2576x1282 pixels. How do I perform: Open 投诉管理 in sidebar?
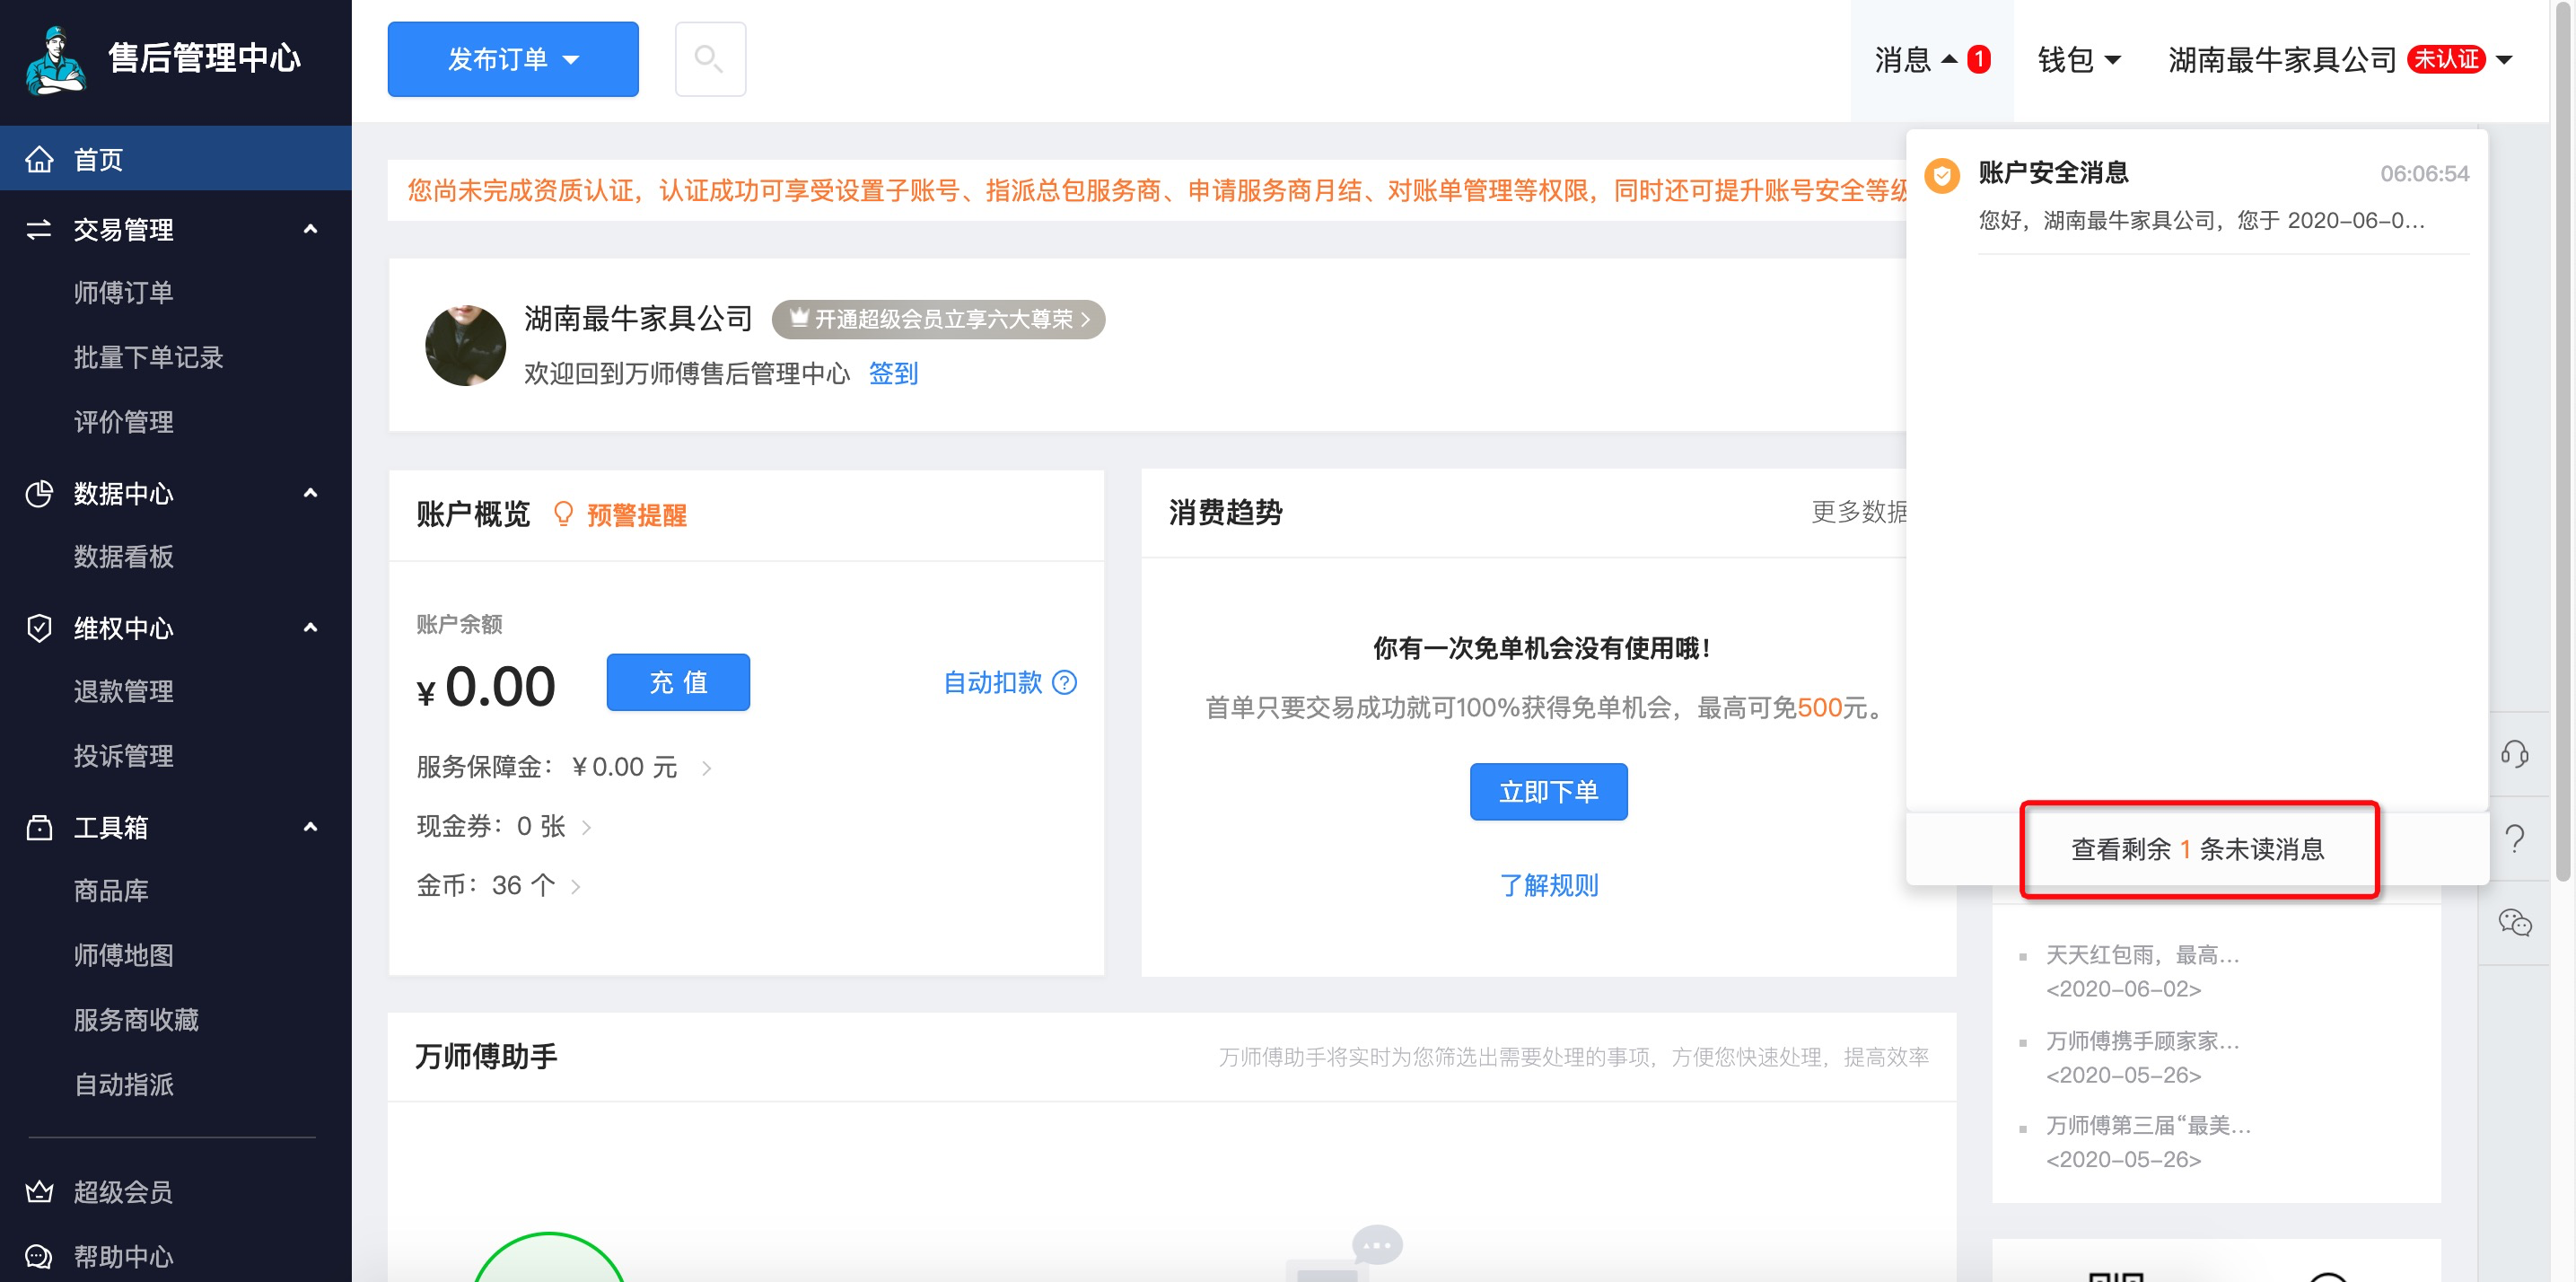tap(123, 756)
